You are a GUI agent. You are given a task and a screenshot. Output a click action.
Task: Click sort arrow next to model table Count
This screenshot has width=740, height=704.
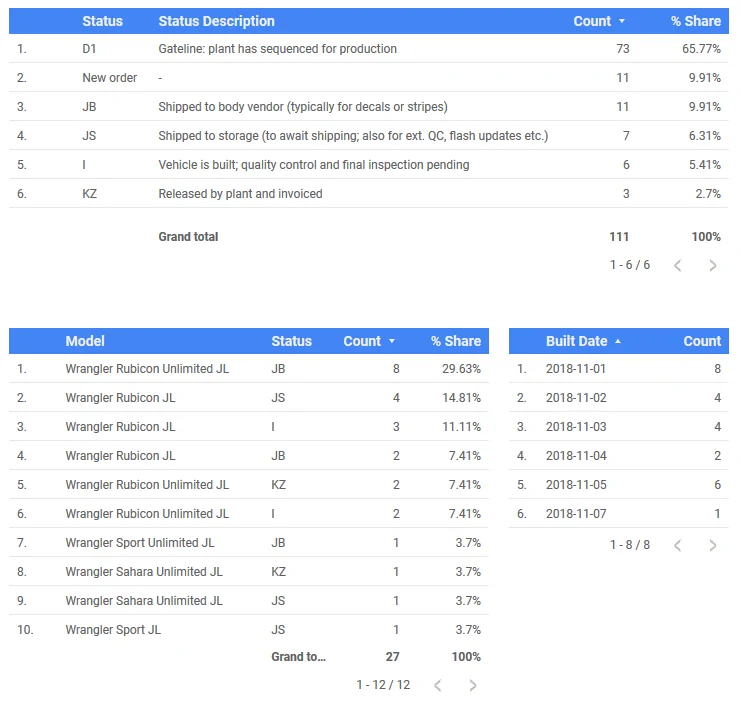coord(392,341)
